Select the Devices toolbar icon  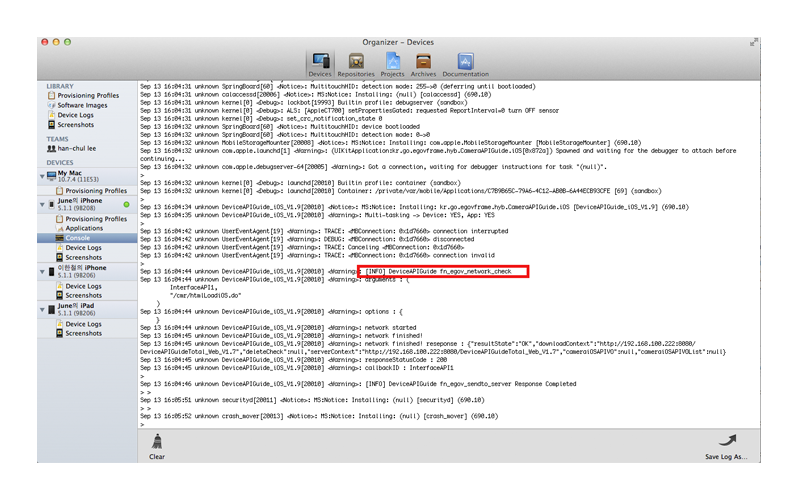[x=320, y=65]
